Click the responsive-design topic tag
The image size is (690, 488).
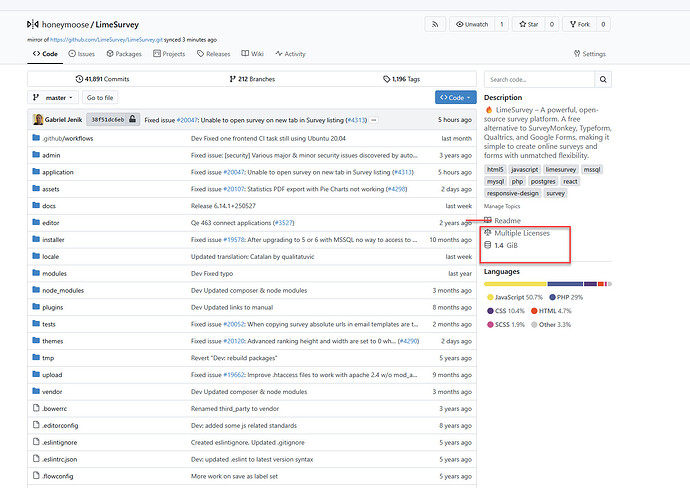[x=513, y=193]
